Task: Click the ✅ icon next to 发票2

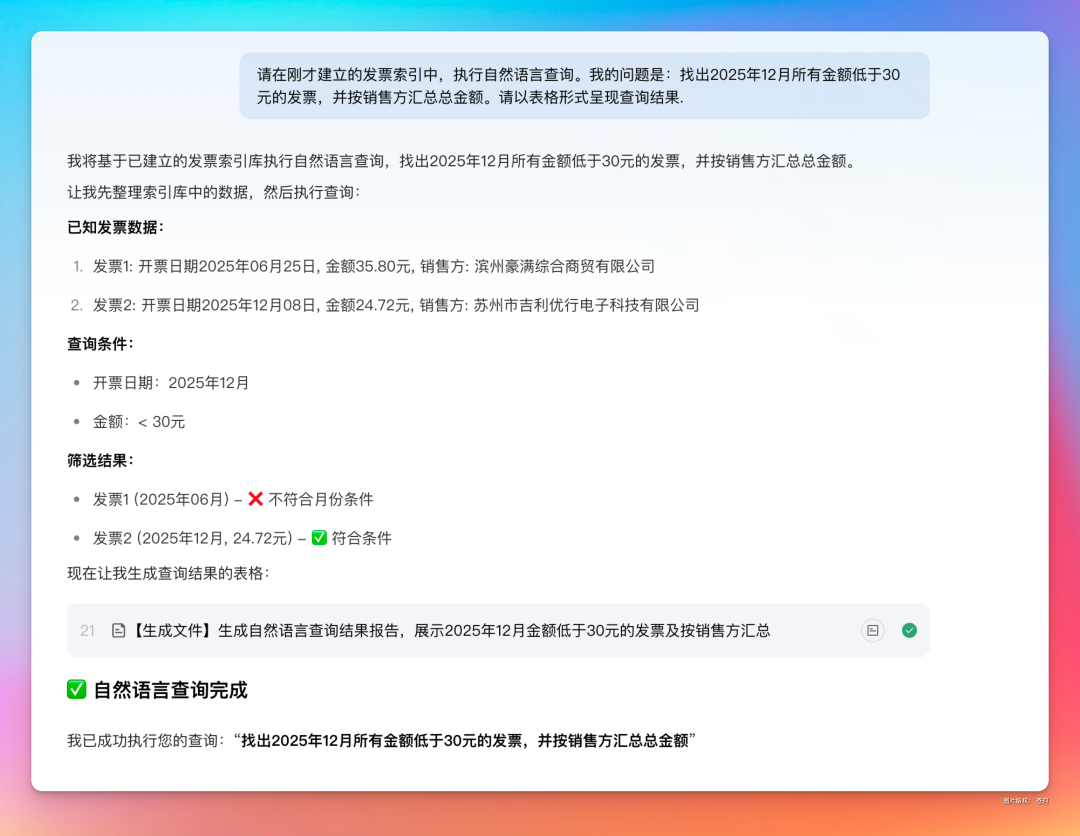Action: tap(320, 538)
